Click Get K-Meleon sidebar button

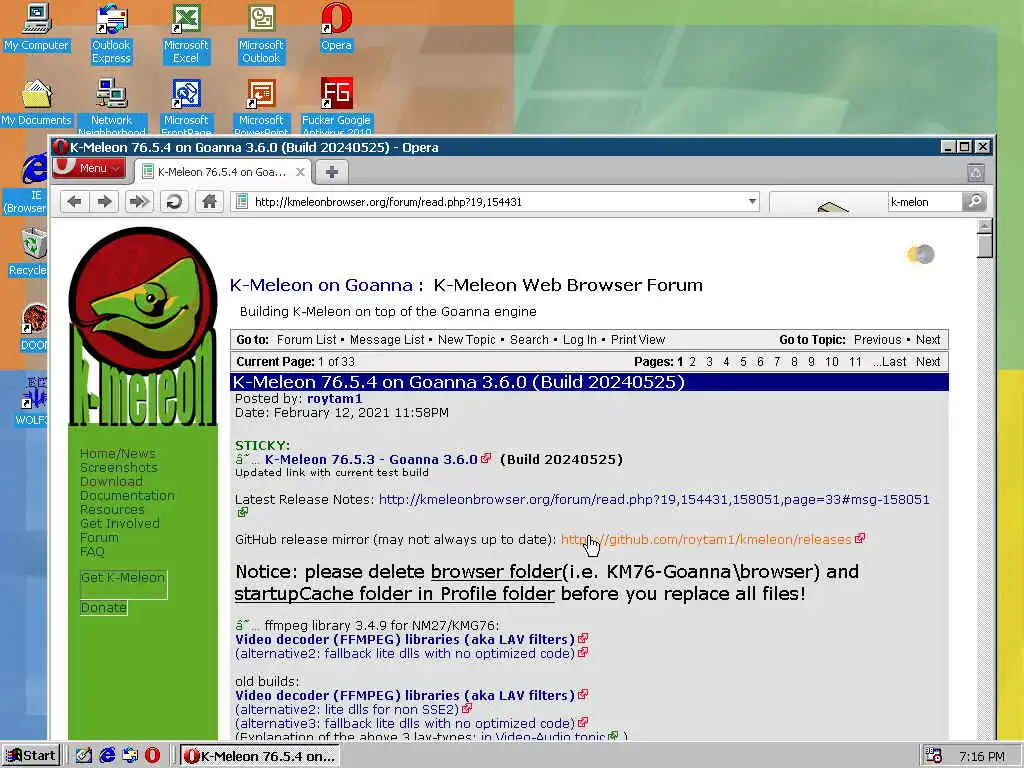point(123,584)
